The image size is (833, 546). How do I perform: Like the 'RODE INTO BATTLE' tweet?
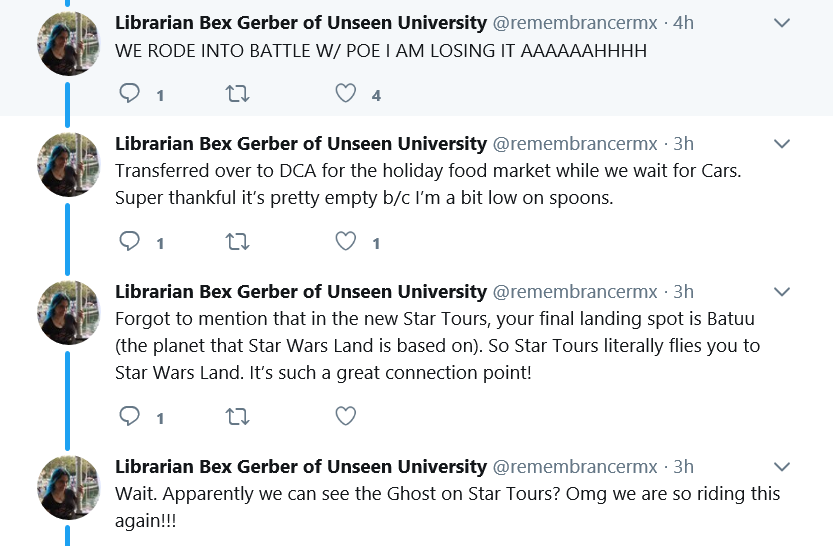tap(345, 93)
